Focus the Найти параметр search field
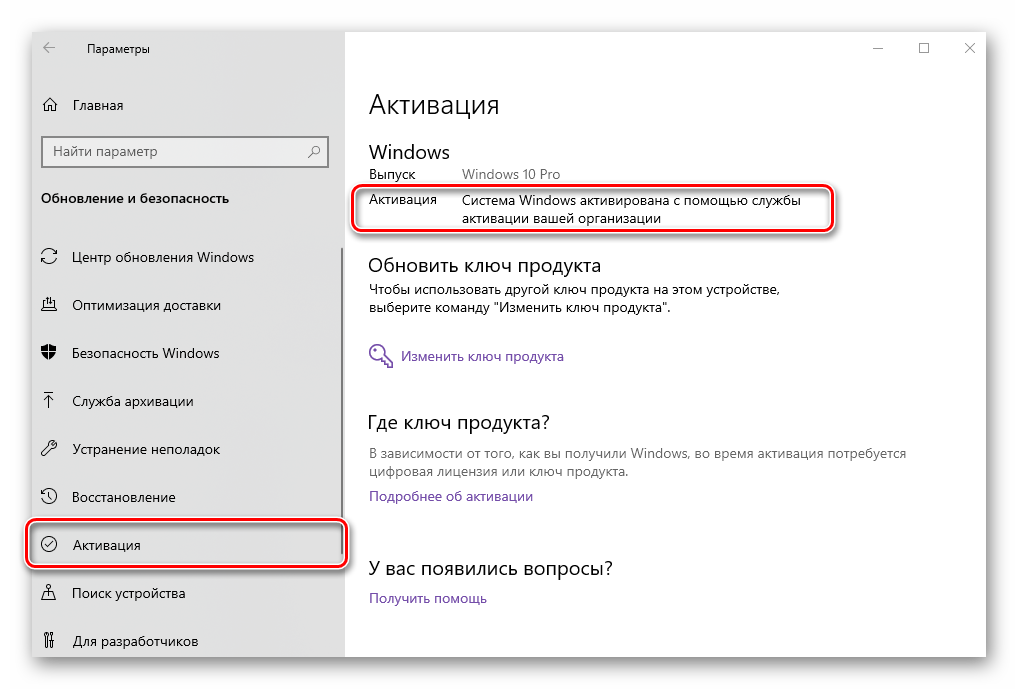1018x689 pixels. pyautogui.click(x=185, y=152)
